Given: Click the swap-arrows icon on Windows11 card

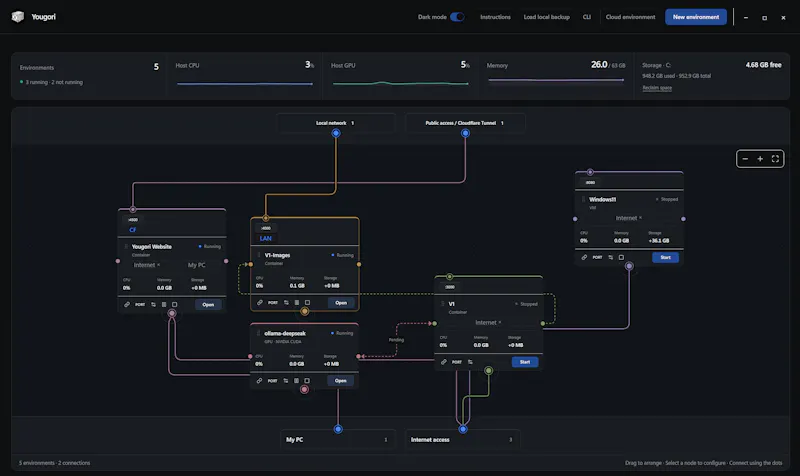Looking at the screenshot, I should tap(611, 257).
